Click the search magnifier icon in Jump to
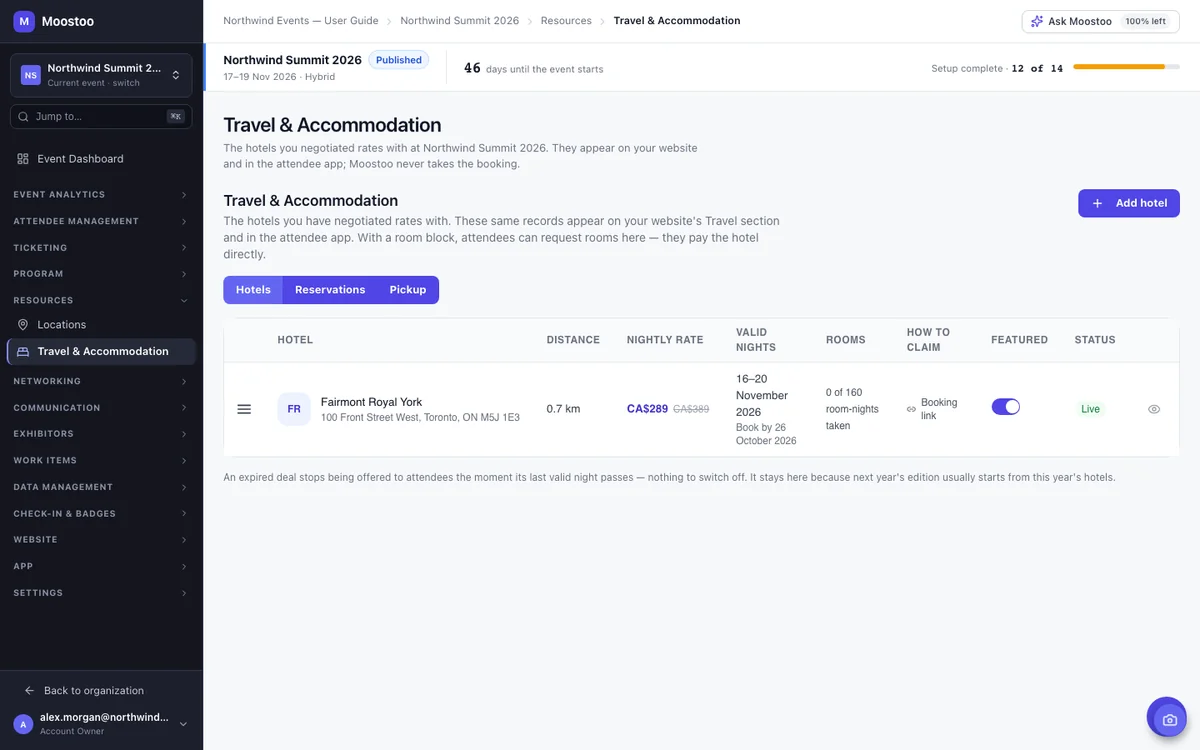The width and height of the screenshot is (1200, 750). (23, 117)
